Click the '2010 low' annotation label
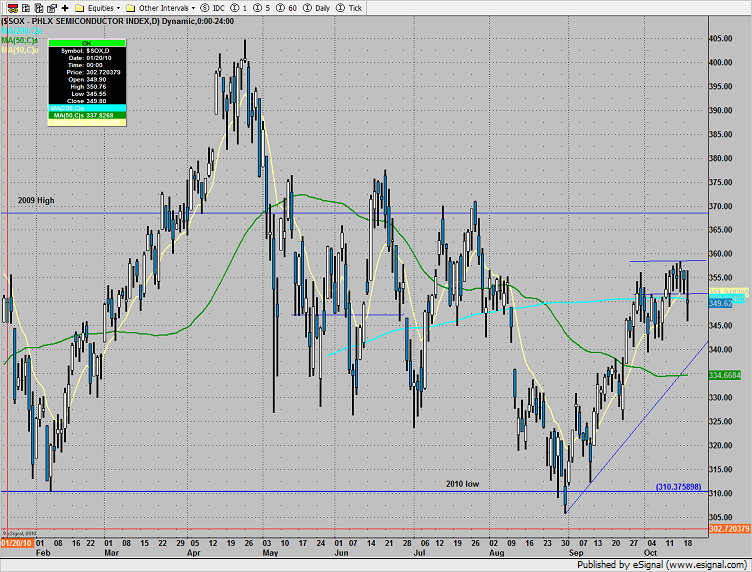 click(462, 484)
